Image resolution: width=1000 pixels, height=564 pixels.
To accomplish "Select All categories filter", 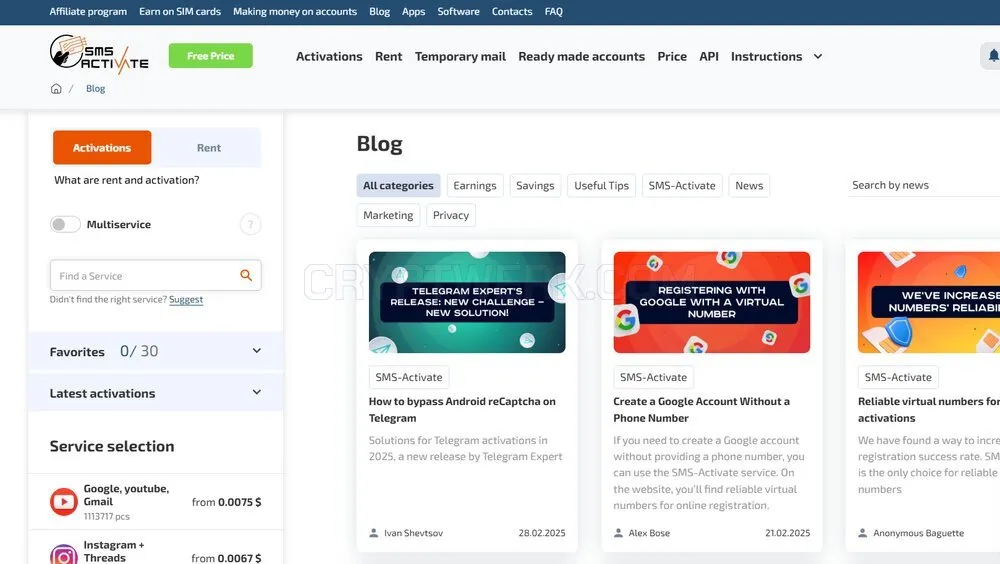I will [398, 186].
